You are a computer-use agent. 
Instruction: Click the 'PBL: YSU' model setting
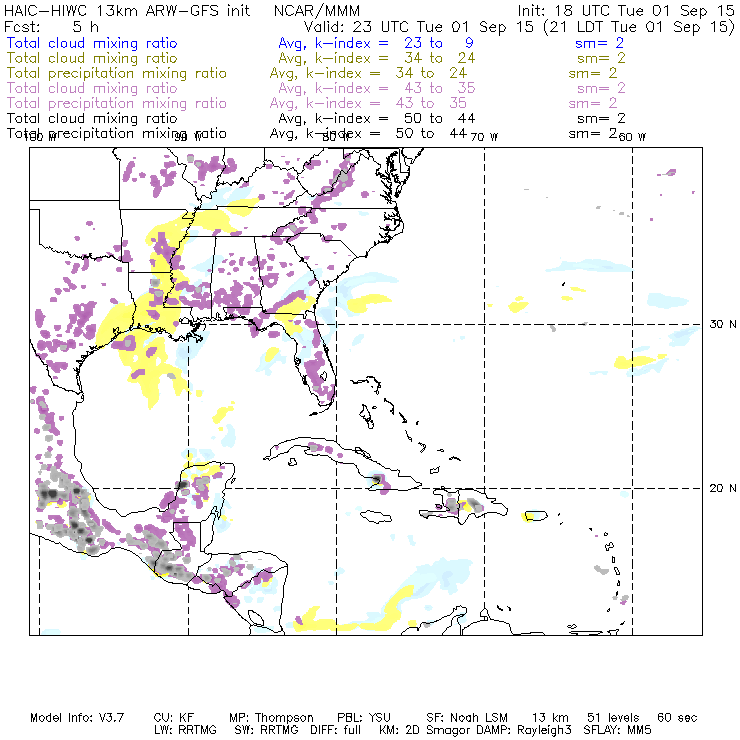coord(364,718)
